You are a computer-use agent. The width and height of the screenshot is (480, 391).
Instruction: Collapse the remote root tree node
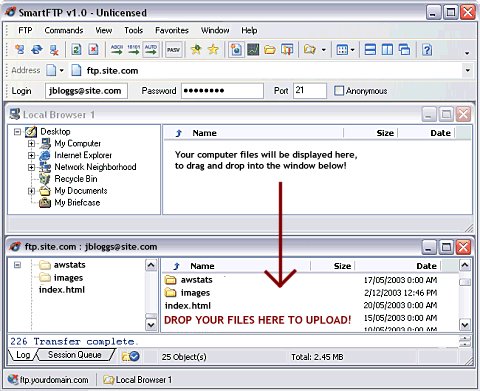pyautogui.click(x=17, y=265)
